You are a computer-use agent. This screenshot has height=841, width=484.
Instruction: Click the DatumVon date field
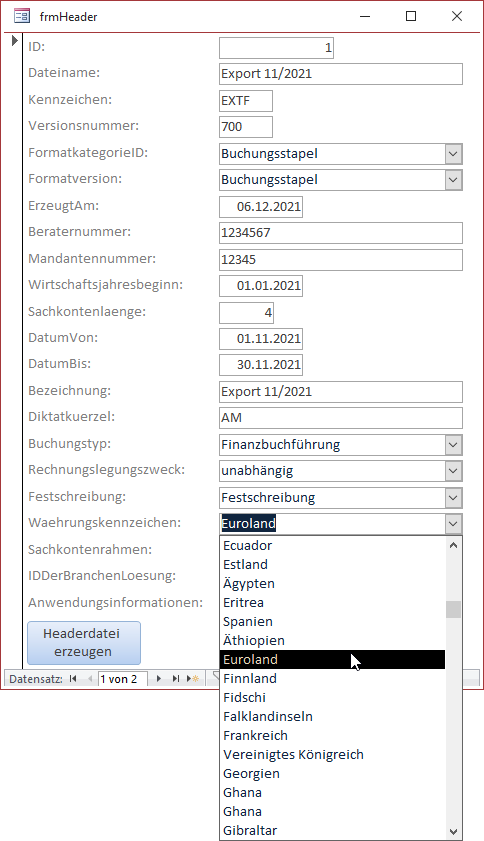261,339
